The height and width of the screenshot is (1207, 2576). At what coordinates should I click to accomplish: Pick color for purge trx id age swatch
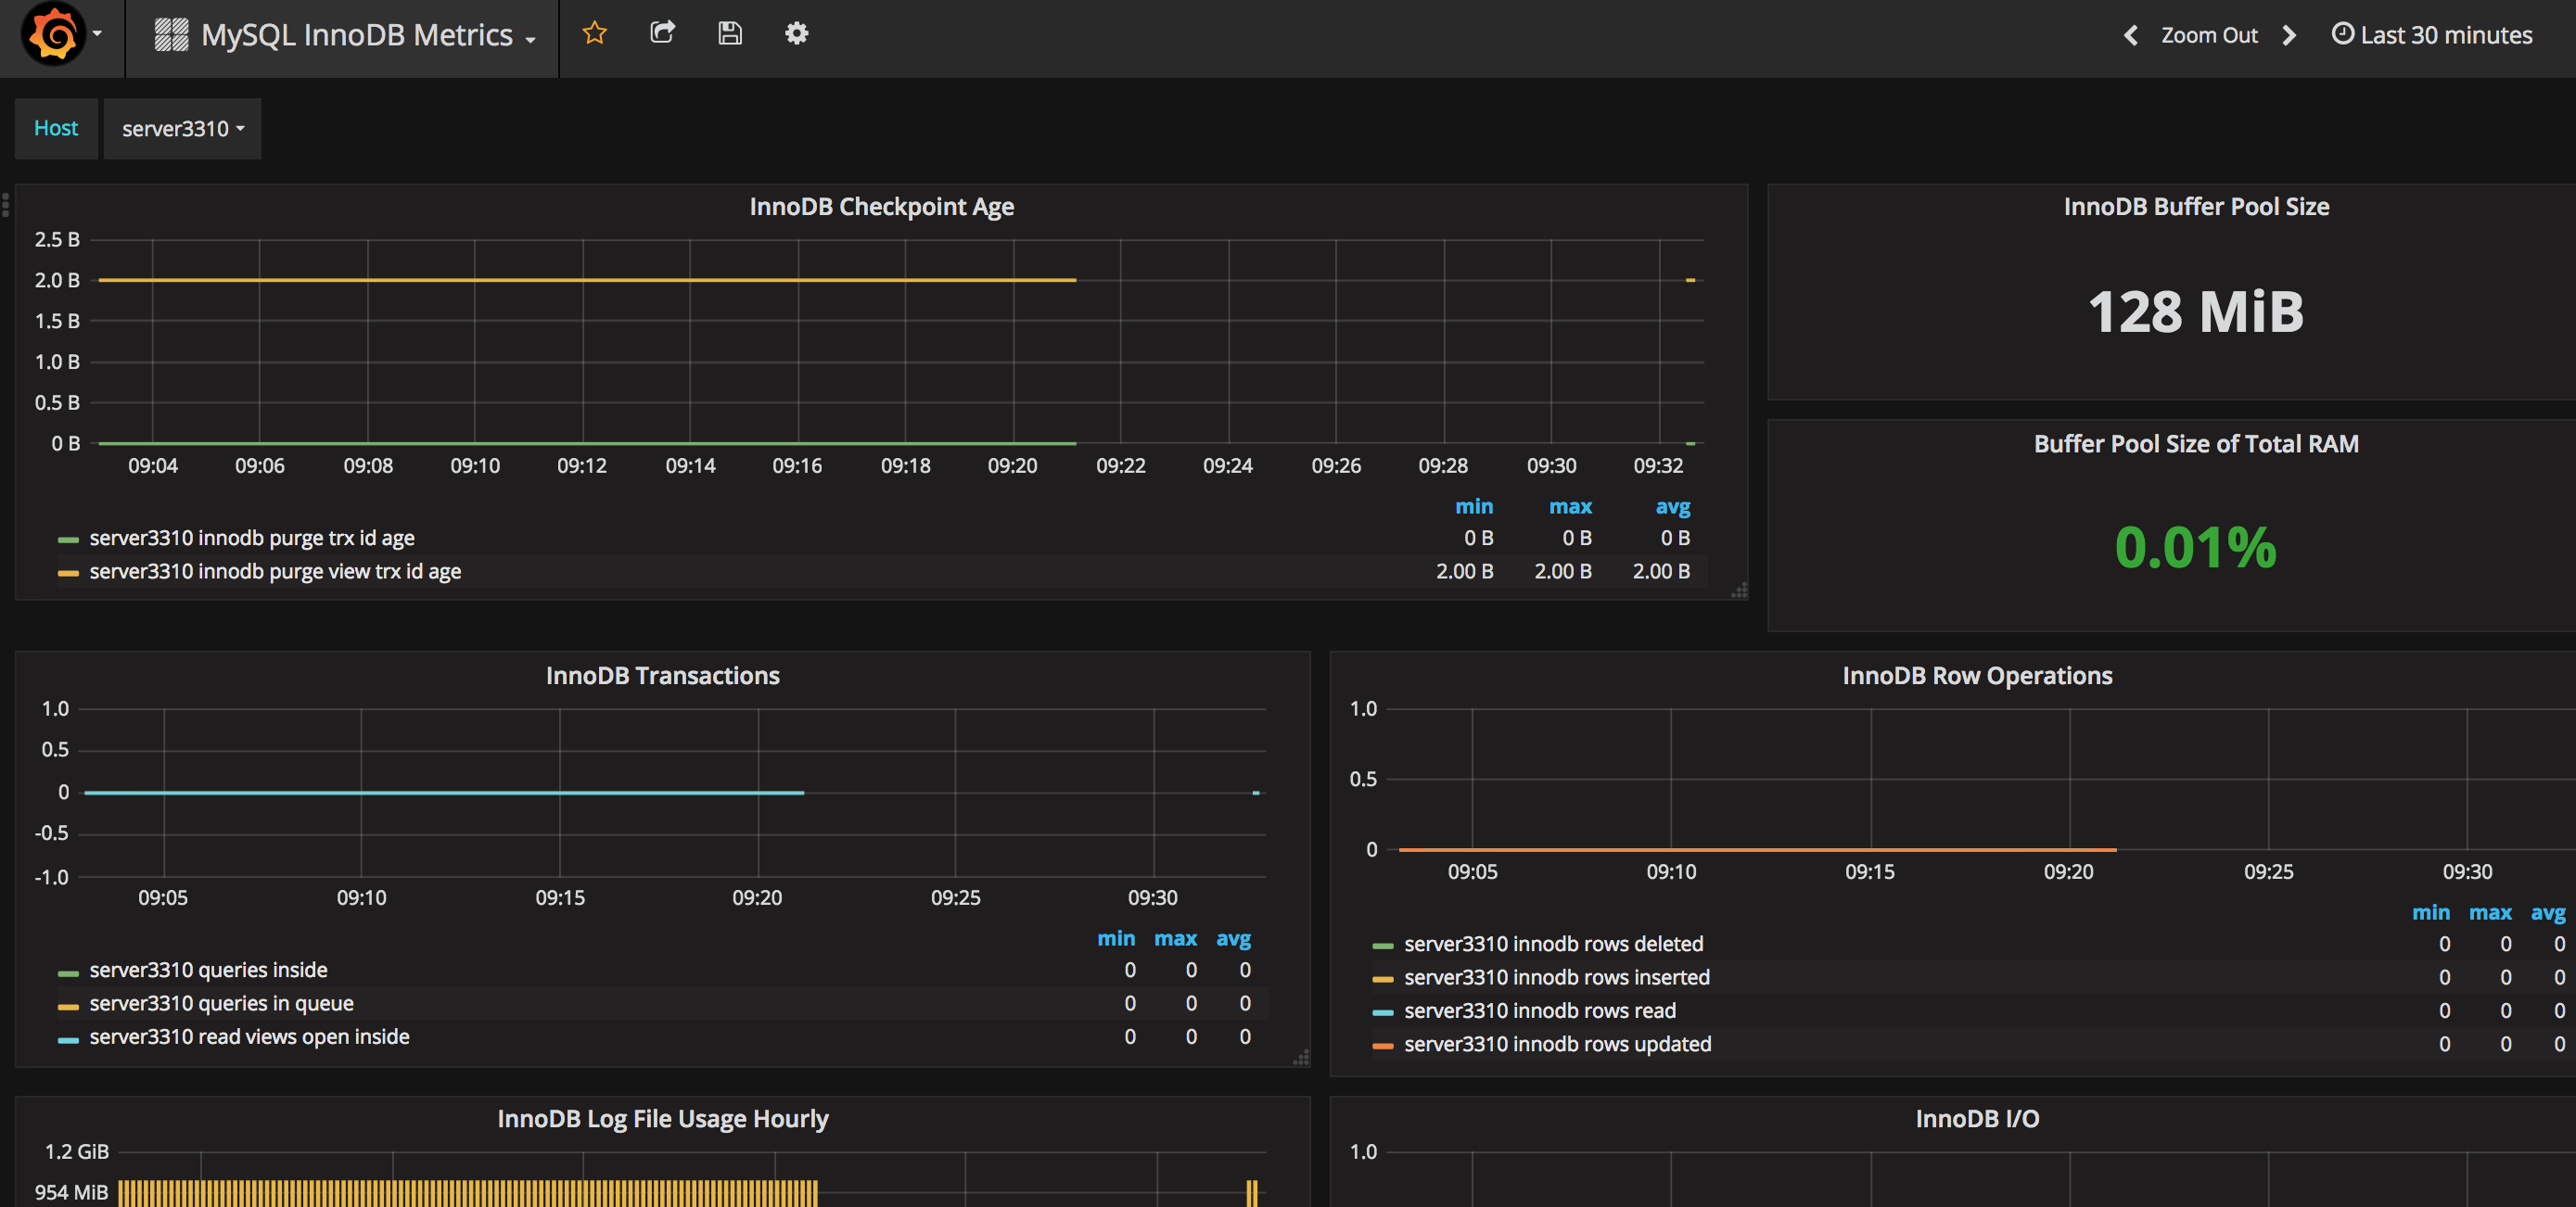[68, 540]
